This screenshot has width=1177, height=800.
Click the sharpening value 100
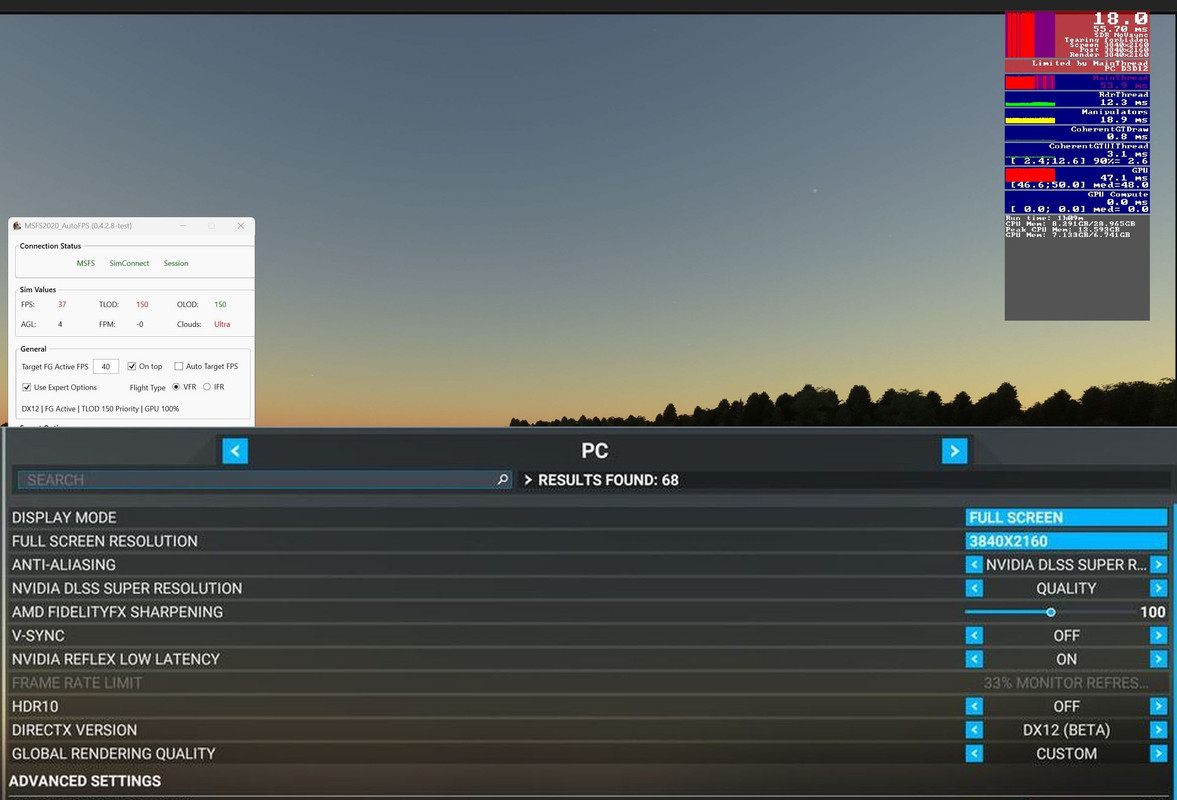pyautogui.click(x=1152, y=612)
